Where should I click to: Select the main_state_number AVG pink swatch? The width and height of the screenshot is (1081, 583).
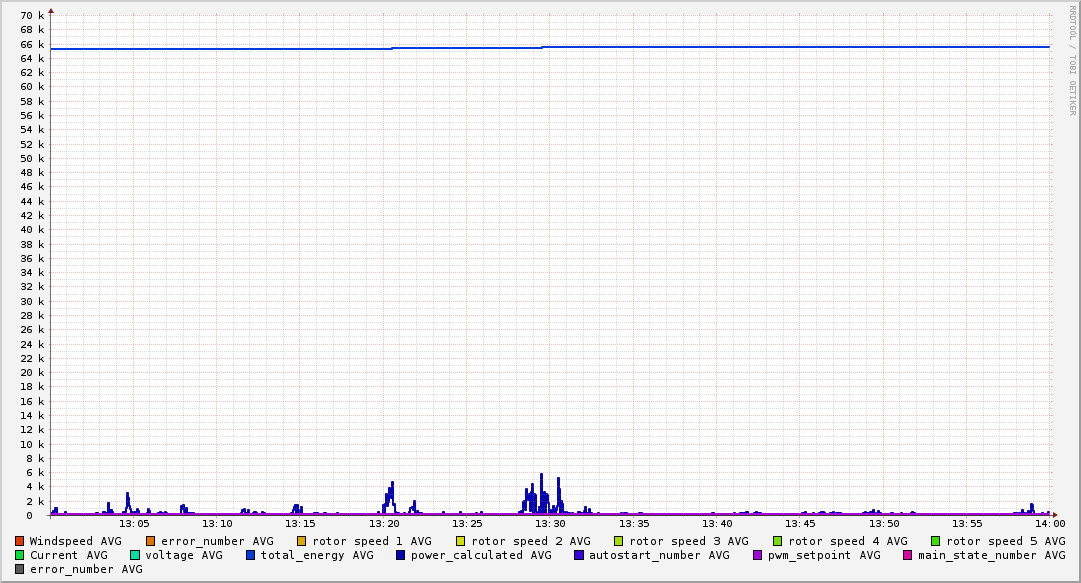tap(908, 555)
